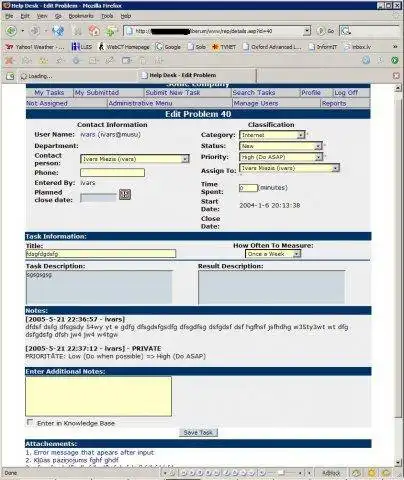Click the Stop loading icon
Viewport: 404px width, 480px height.
(77, 31)
